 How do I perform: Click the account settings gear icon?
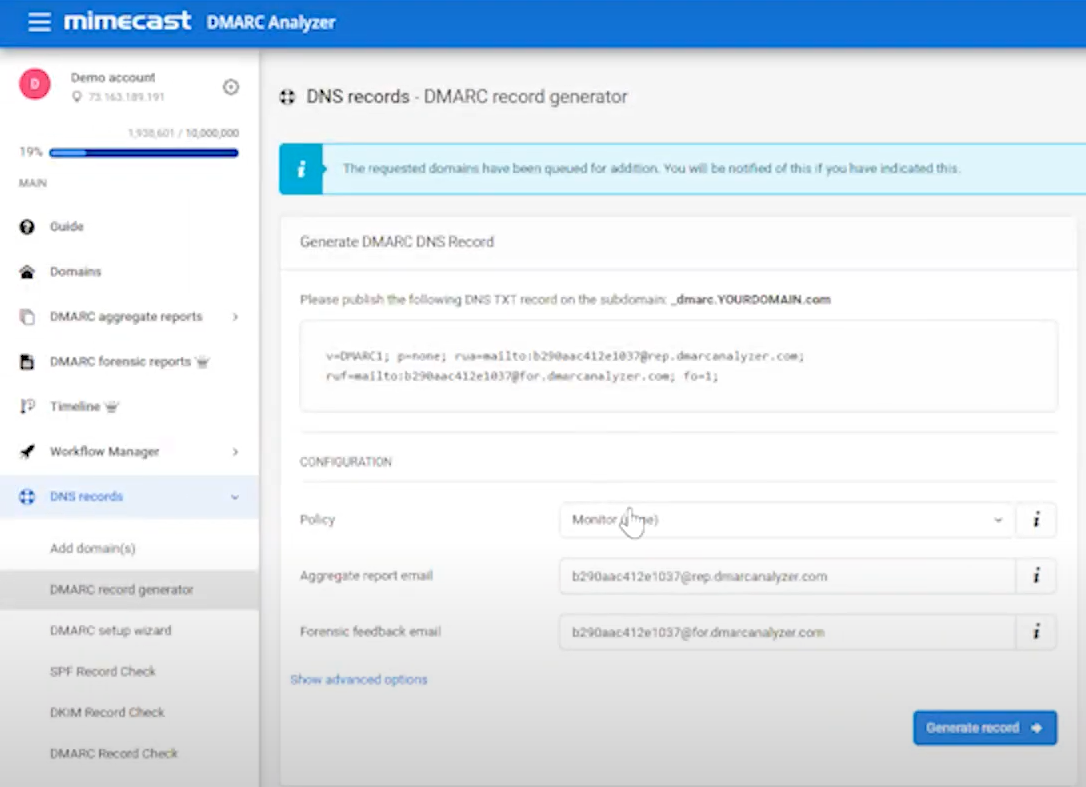231,87
